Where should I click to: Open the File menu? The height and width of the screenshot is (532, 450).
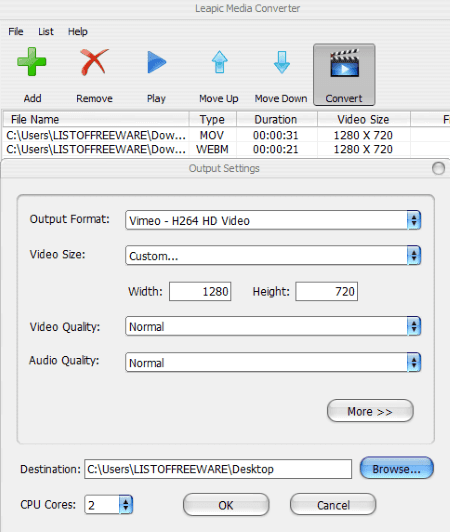16,32
